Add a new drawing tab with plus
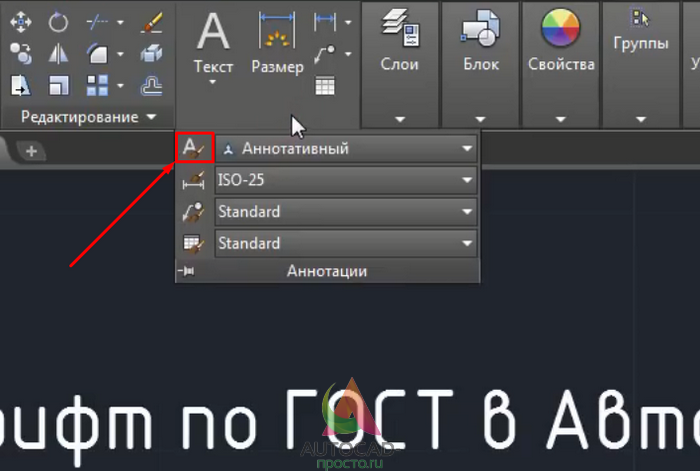This screenshot has height=471, width=700. pyautogui.click(x=31, y=151)
